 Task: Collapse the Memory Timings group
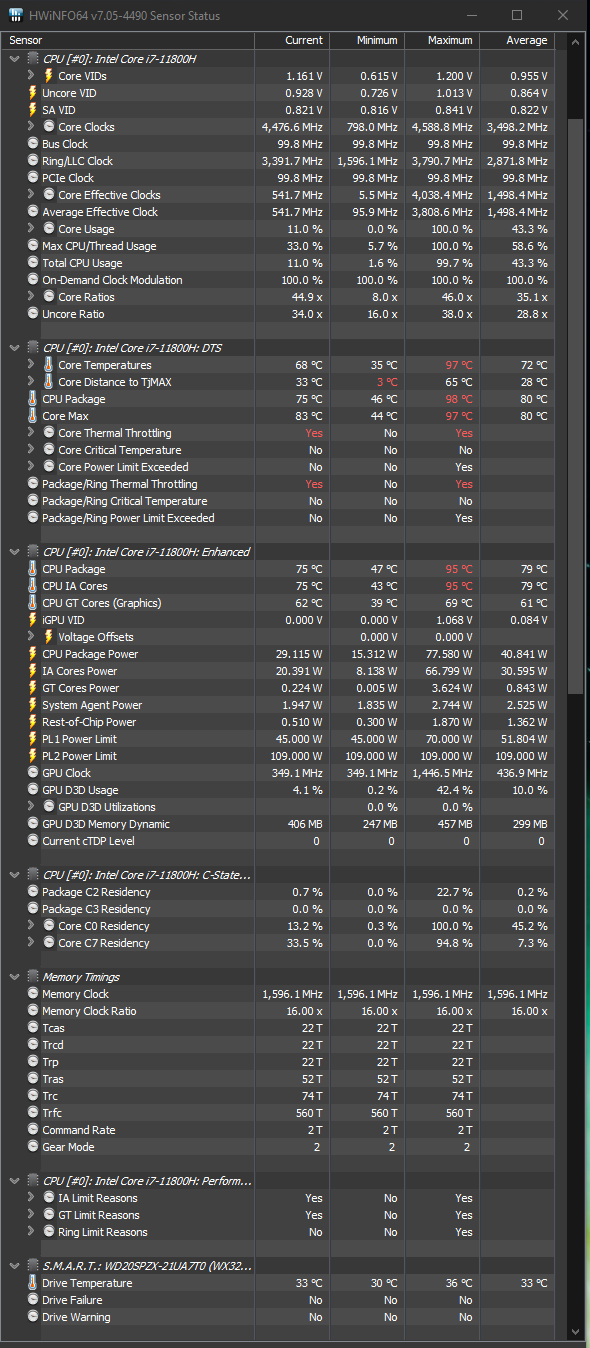14,977
